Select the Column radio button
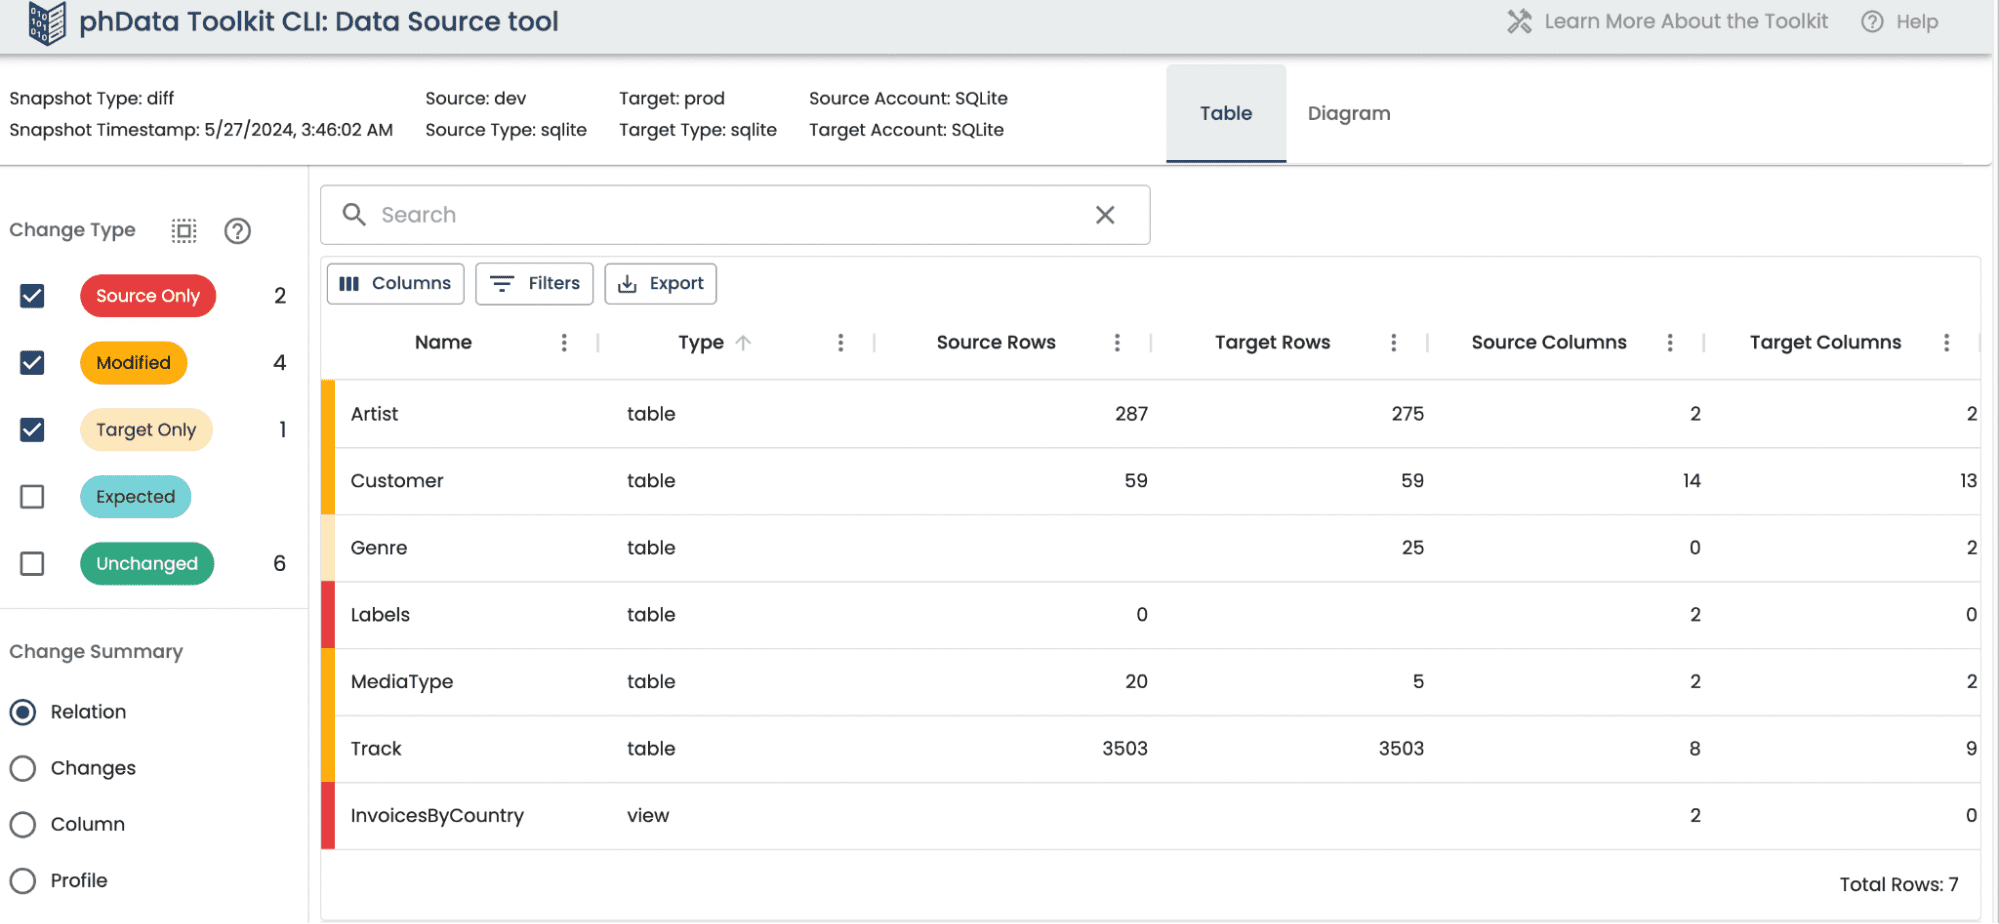The width and height of the screenshot is (1999, 924). pyautogui.click(x=23, y=825)
